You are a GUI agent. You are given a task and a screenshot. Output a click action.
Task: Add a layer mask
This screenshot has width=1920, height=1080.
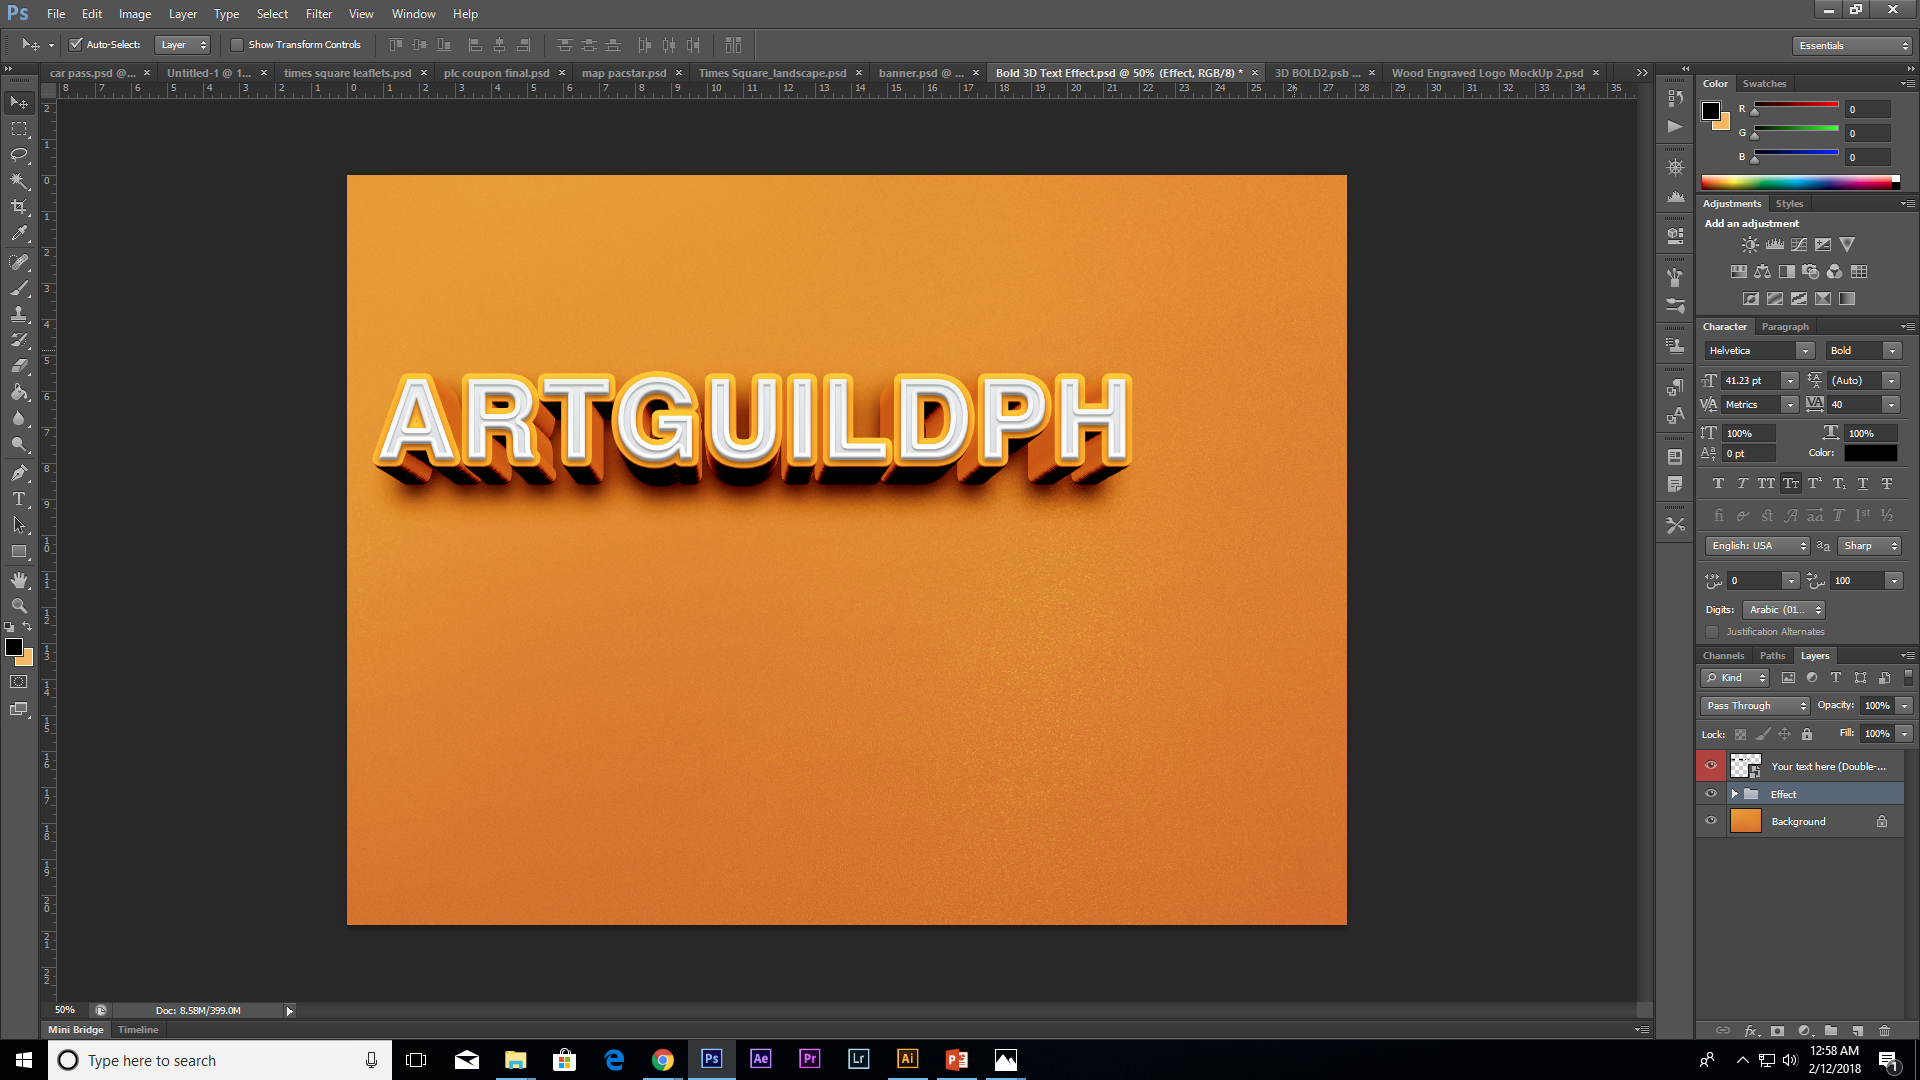(1777, 1030)
